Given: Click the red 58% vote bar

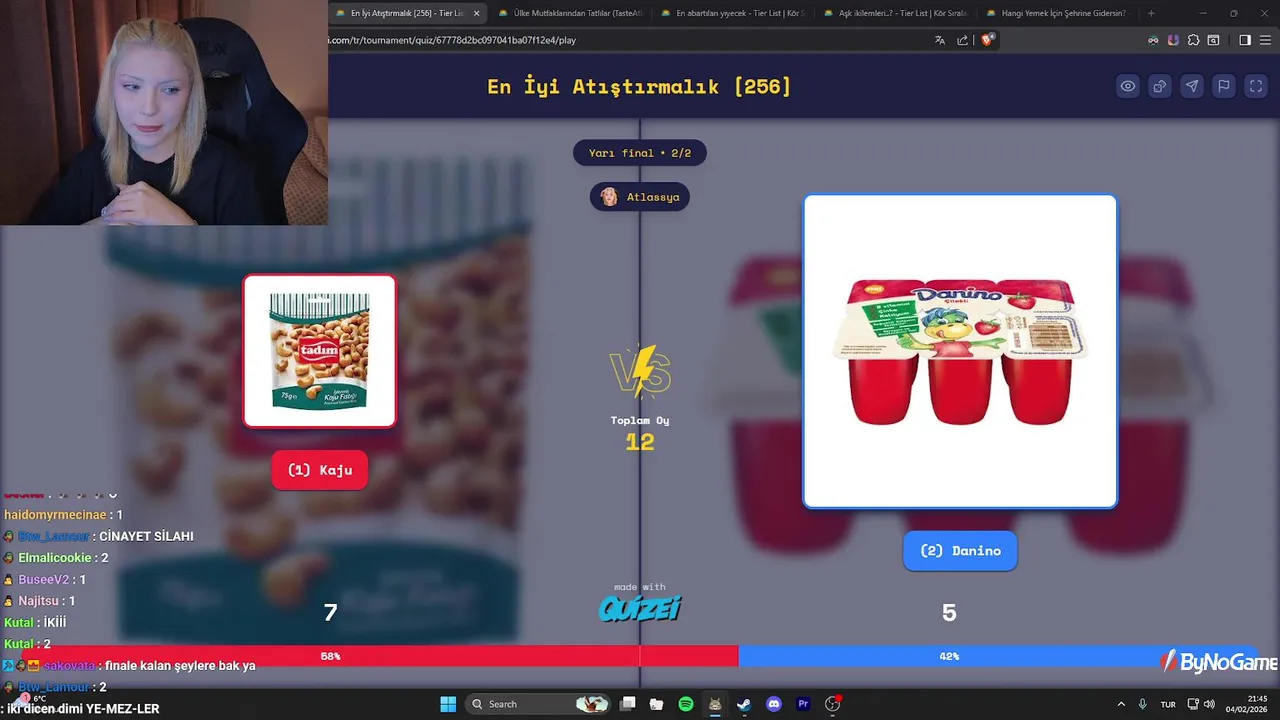Looking at the screenshot, I should (x=380, y=656).
